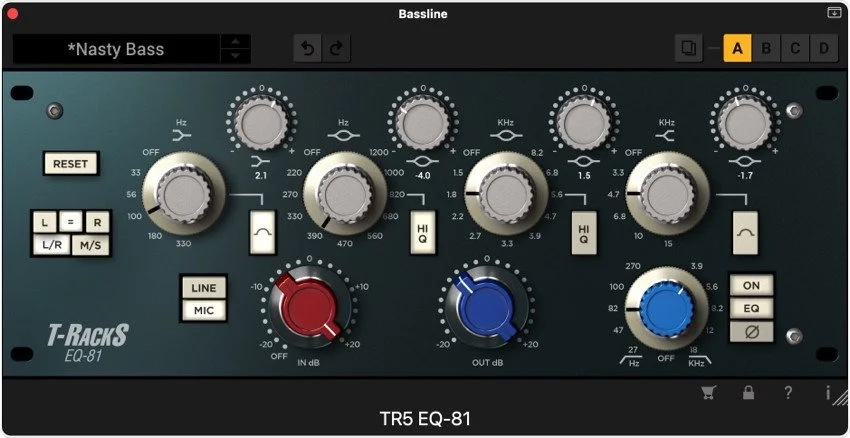Click the blue OUT dB knob
Viewport: 850px width, 438px height.
pos(486,309)
